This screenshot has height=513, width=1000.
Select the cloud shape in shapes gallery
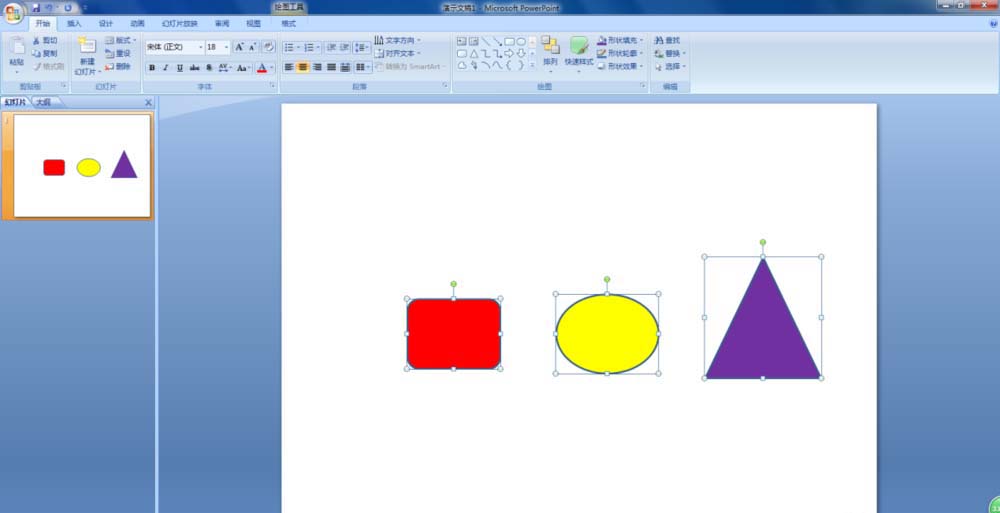462,65
